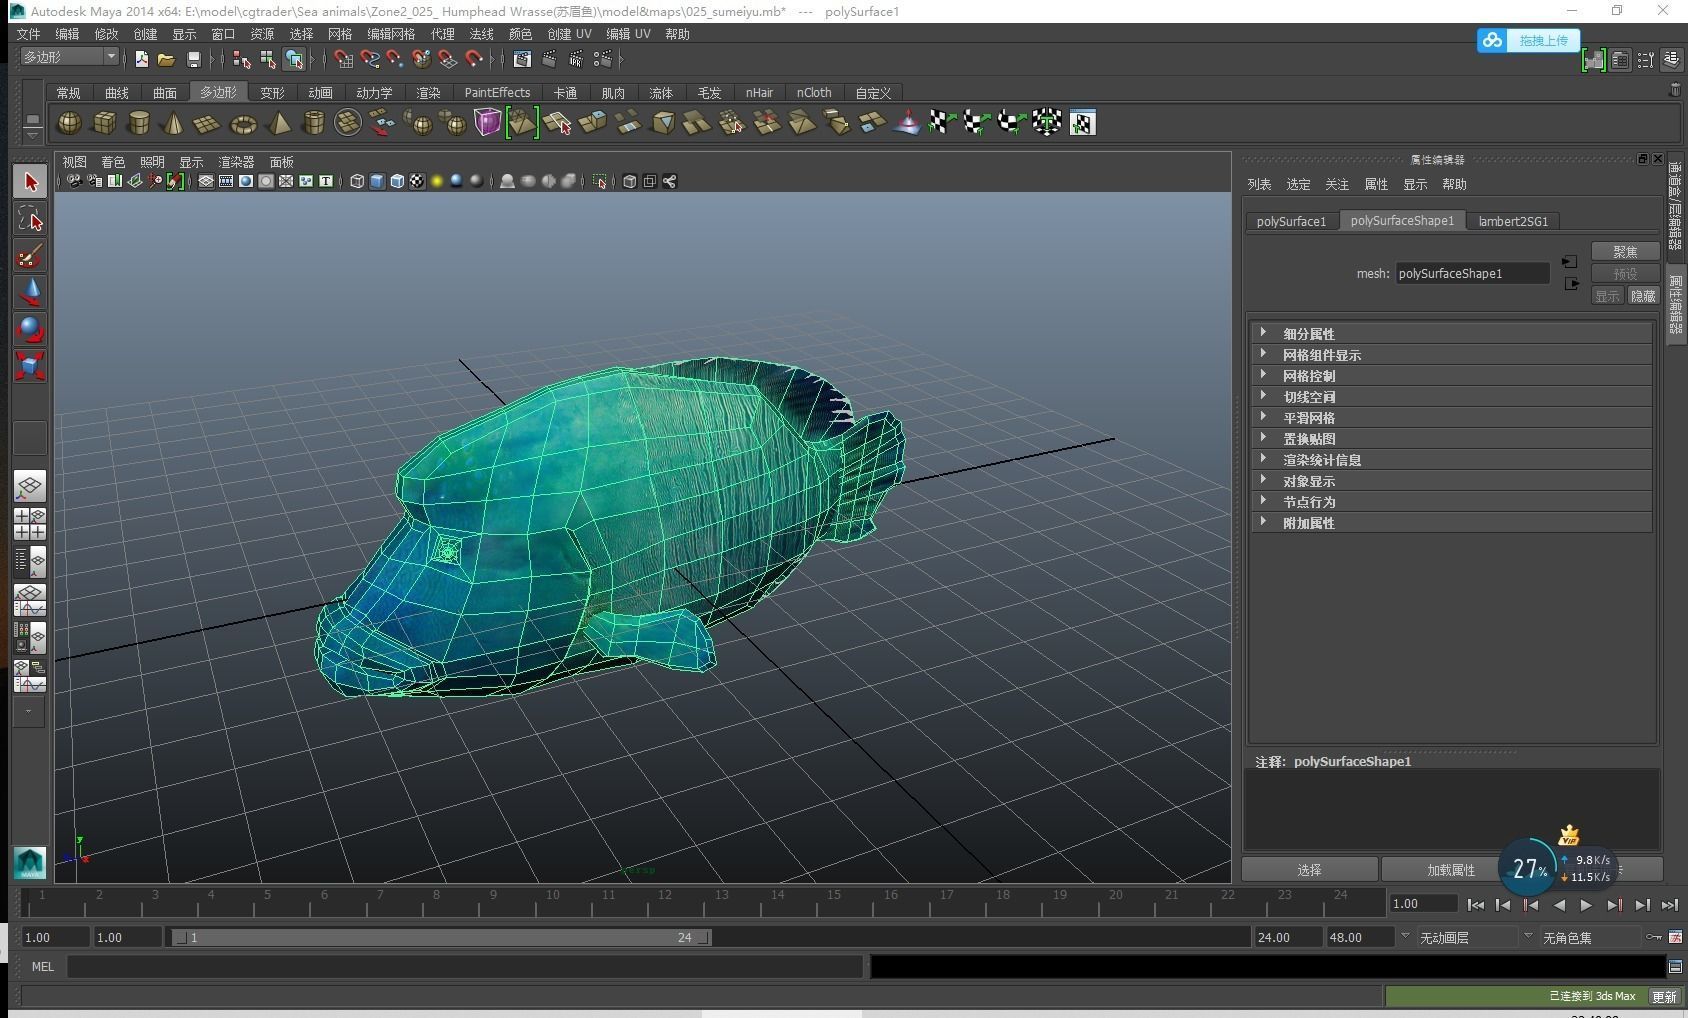Create a polygon sphere from the shelf
The width and height of the screenshot is (1688, 1018).
coord(69,123)
